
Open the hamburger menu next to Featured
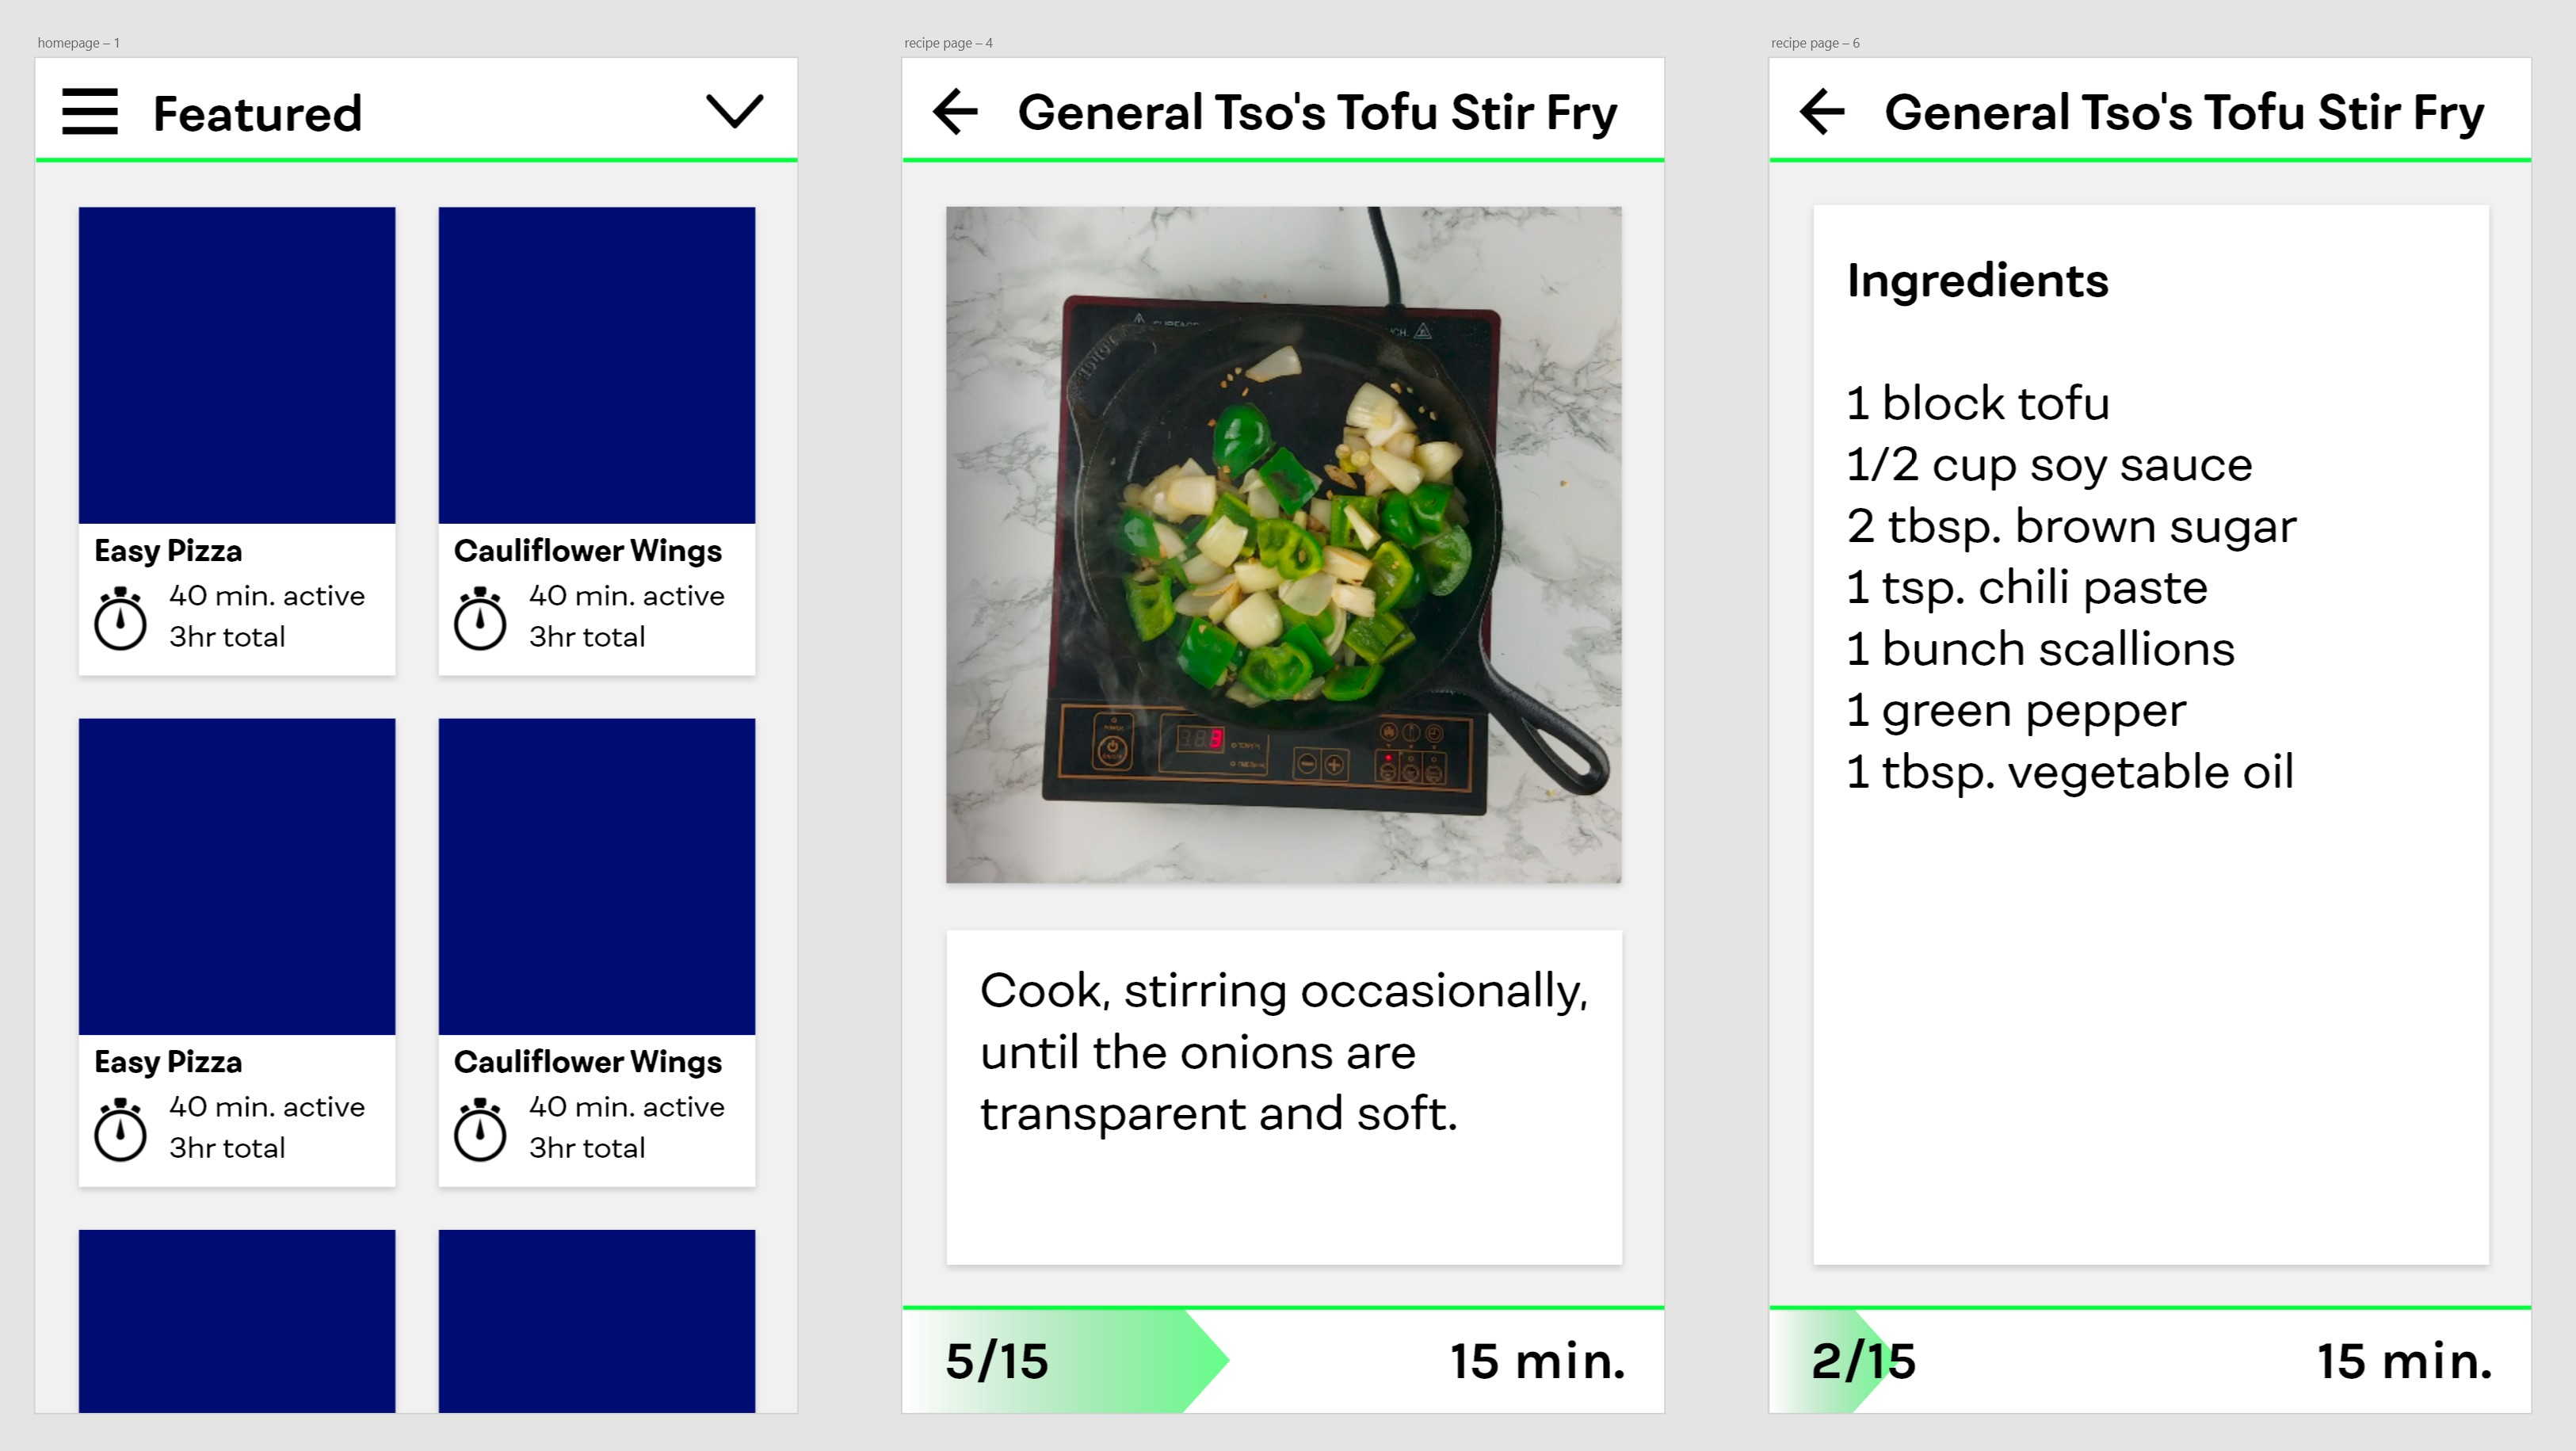tap(90, 111)
